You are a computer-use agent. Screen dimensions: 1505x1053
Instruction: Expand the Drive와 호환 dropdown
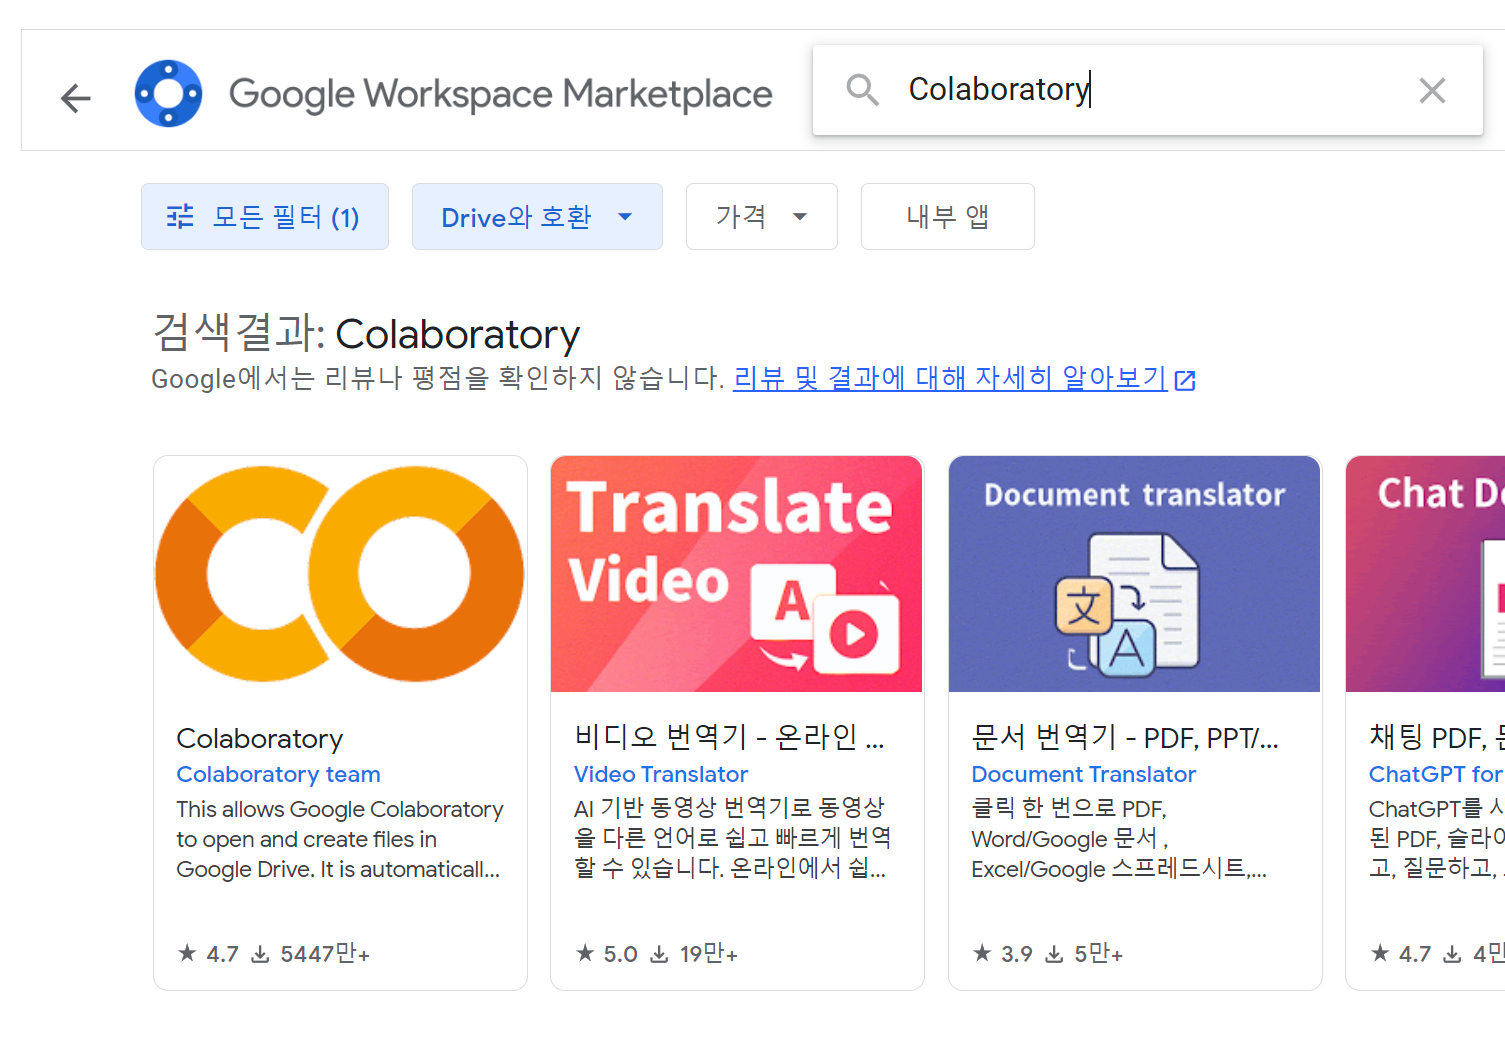point(537,217)
